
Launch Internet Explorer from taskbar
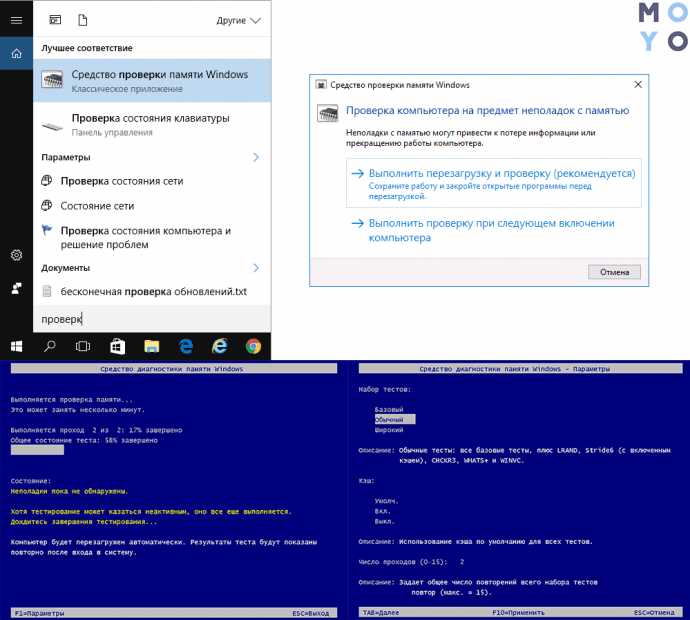click(220, 346)
